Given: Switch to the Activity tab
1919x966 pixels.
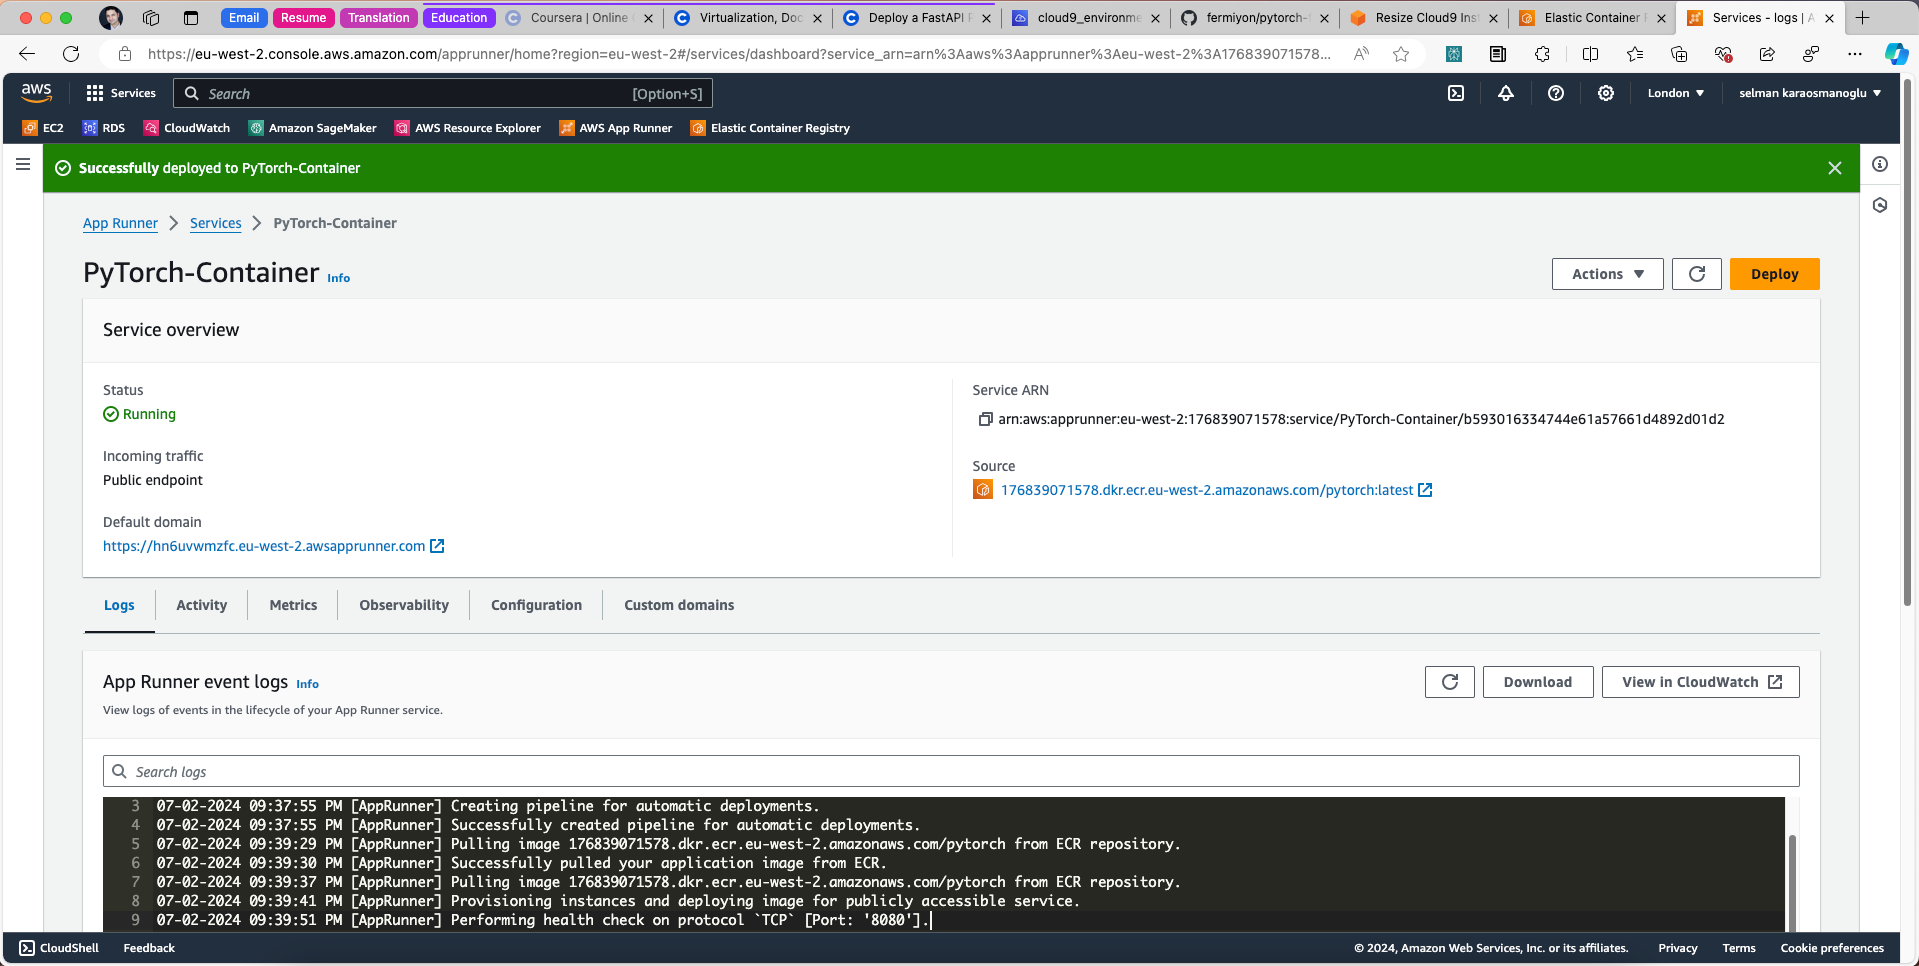Looking at the screenshot, I should click(202, 605).
